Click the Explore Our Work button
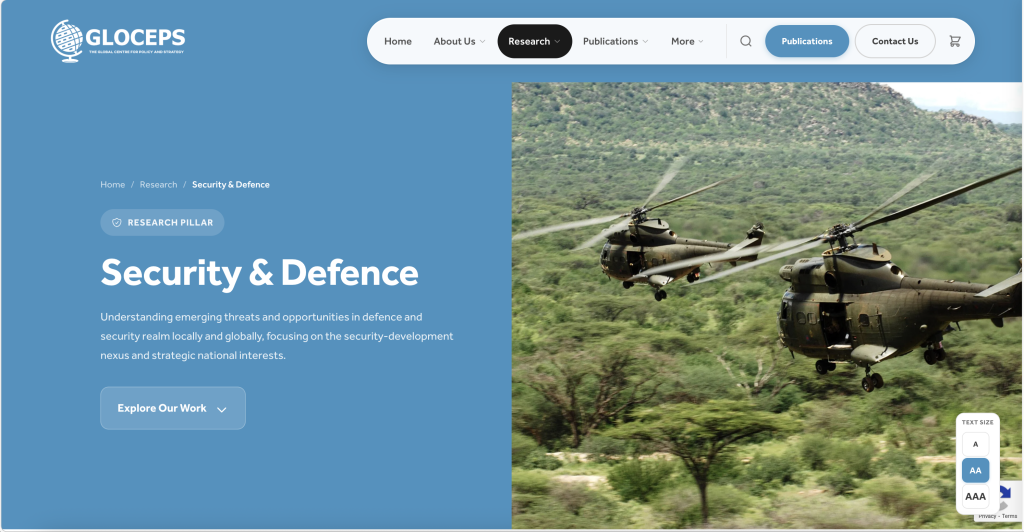This screenshot has width=1024, height=532. point(172,408)
